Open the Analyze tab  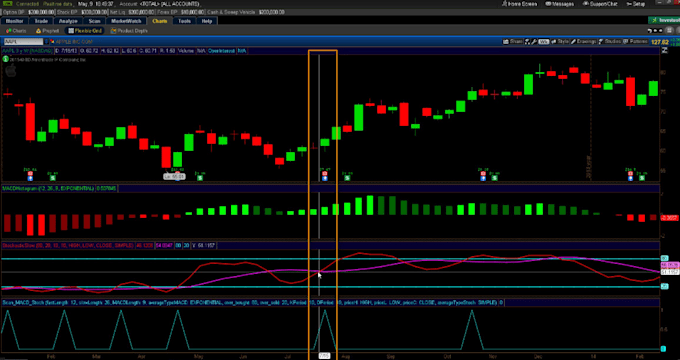click(68, 21)
